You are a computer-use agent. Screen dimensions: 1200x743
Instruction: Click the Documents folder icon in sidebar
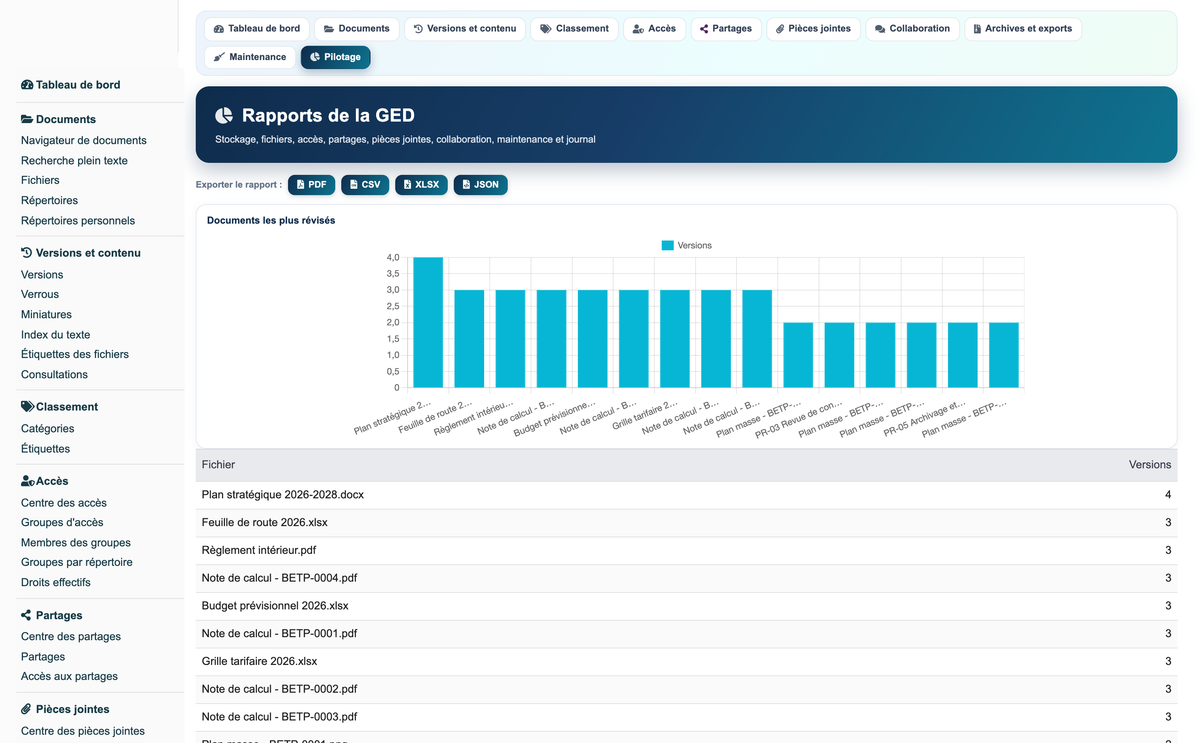tap(27, 119)
